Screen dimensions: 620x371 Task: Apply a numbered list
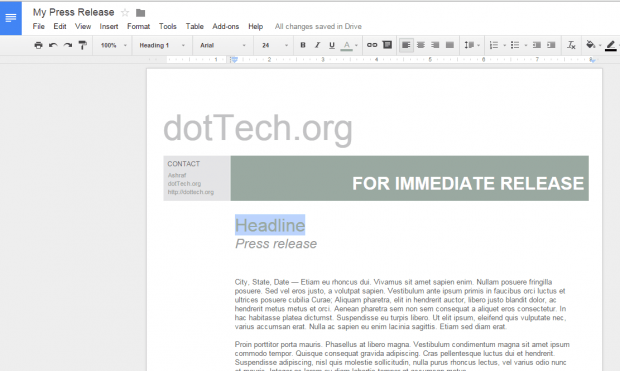tap(494, 45)
